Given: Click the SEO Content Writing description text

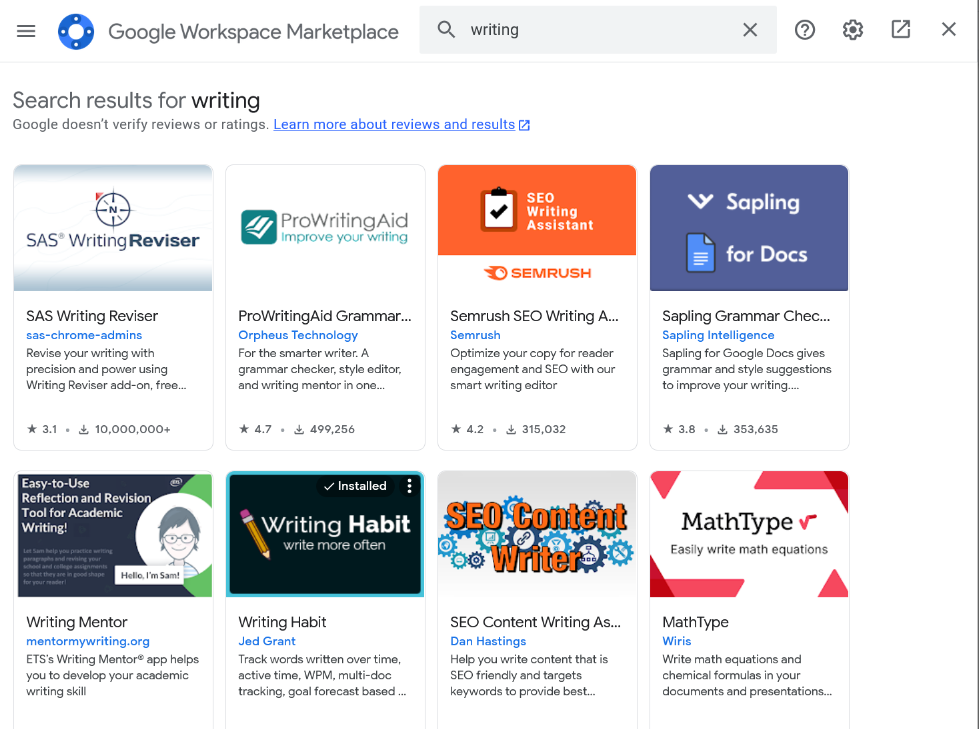Looking at the screenshot, I should coord(529,675).
